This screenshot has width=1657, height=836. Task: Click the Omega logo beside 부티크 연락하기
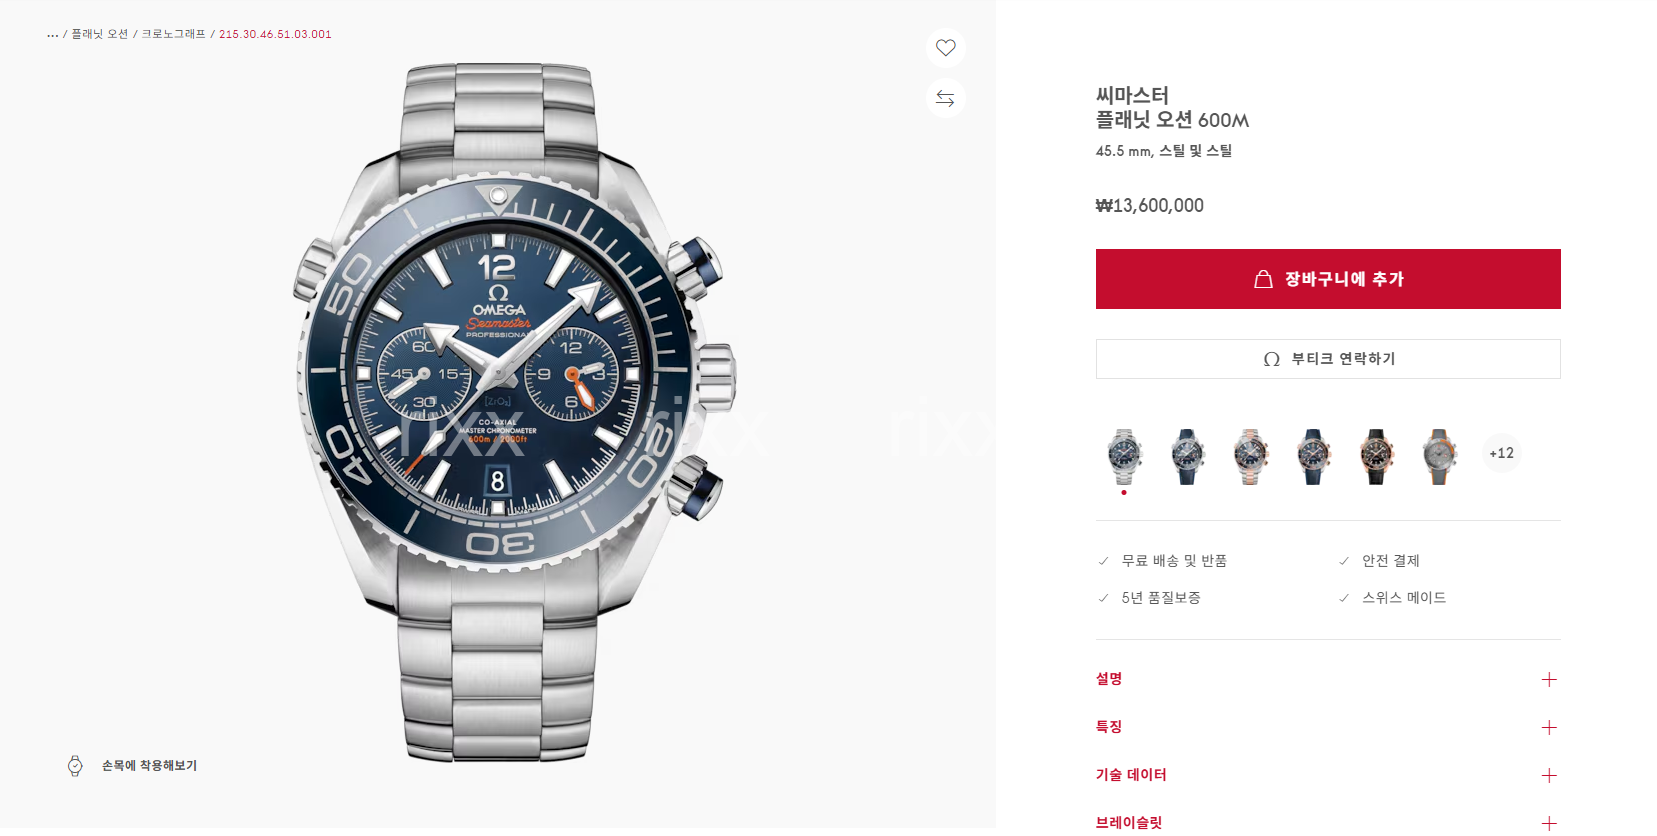pyautogui.click(x=1271, y=359)
